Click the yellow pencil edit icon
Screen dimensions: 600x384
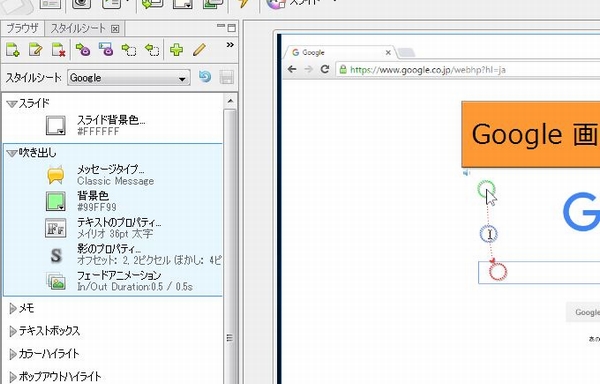click(x=199, y=50)
